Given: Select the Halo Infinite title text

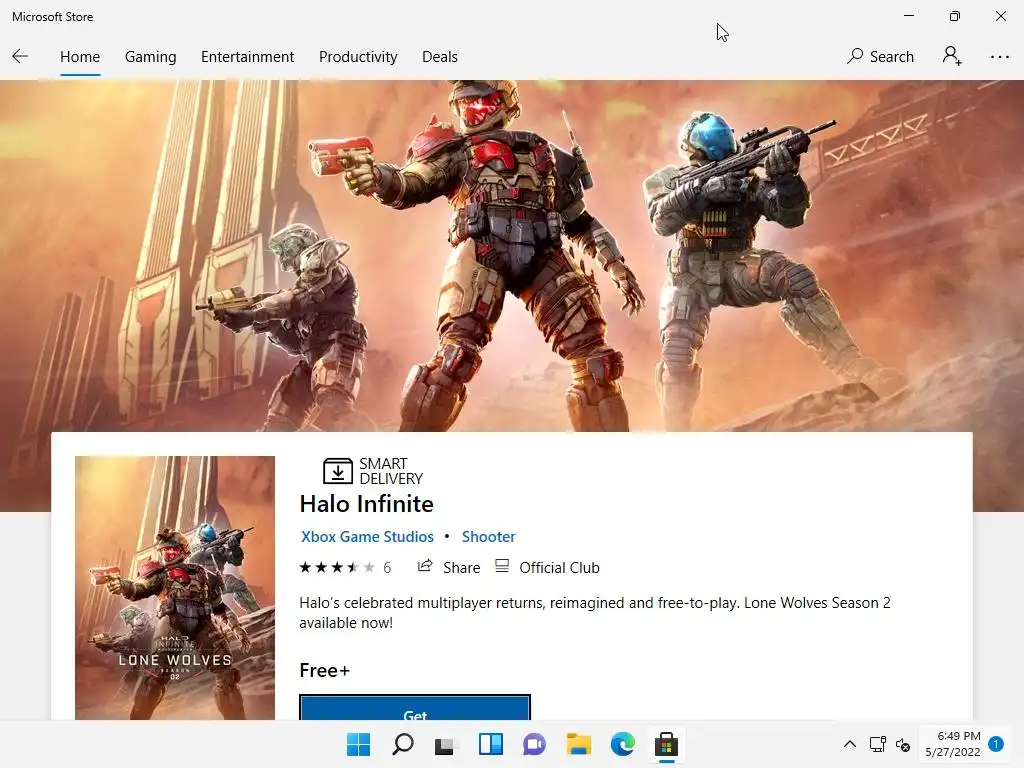Looking at the screenshot, I should coord(366,504).
